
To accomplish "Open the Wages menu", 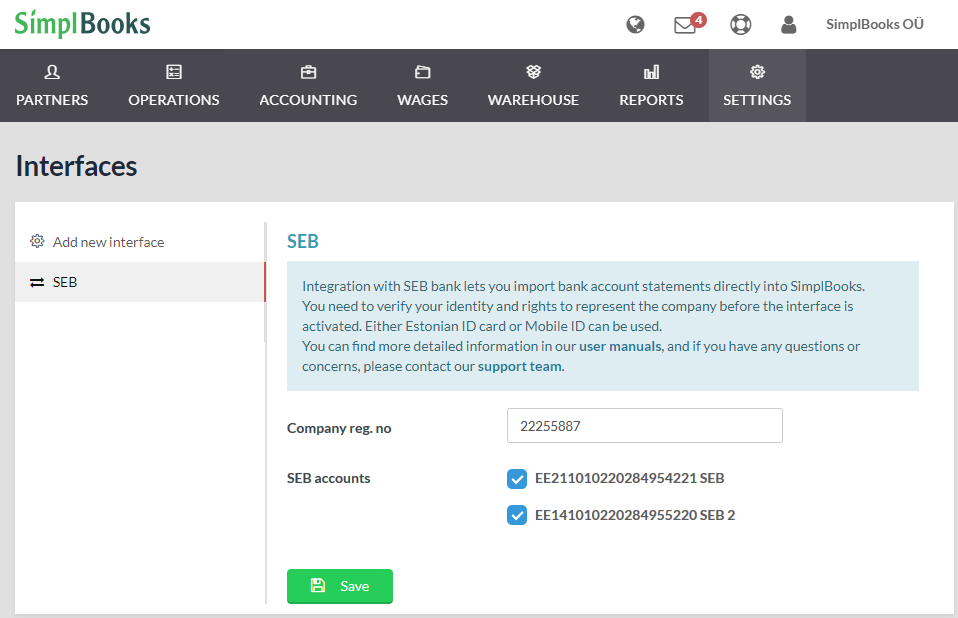I will coord(422,85).
